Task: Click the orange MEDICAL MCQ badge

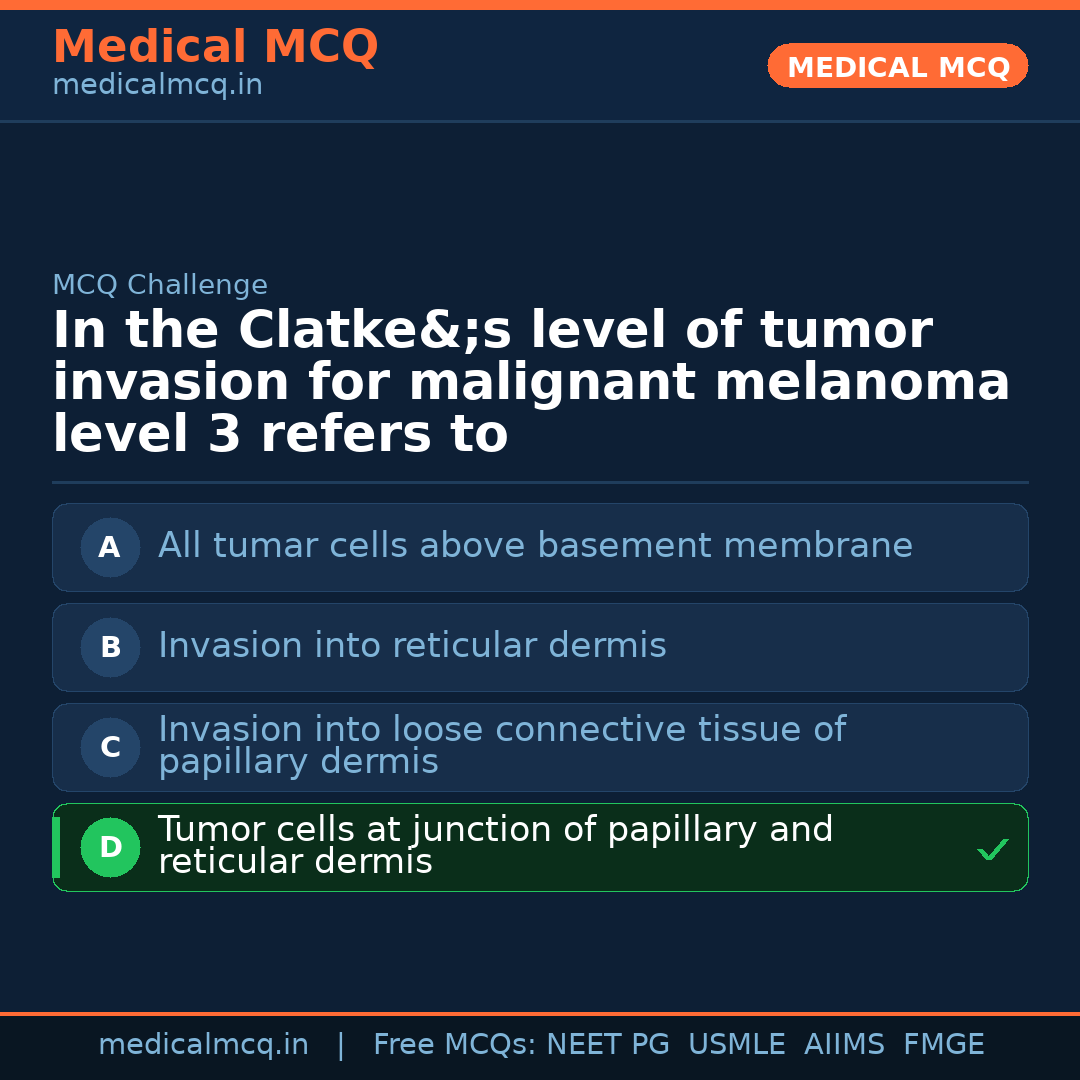Action: [897, 67]
